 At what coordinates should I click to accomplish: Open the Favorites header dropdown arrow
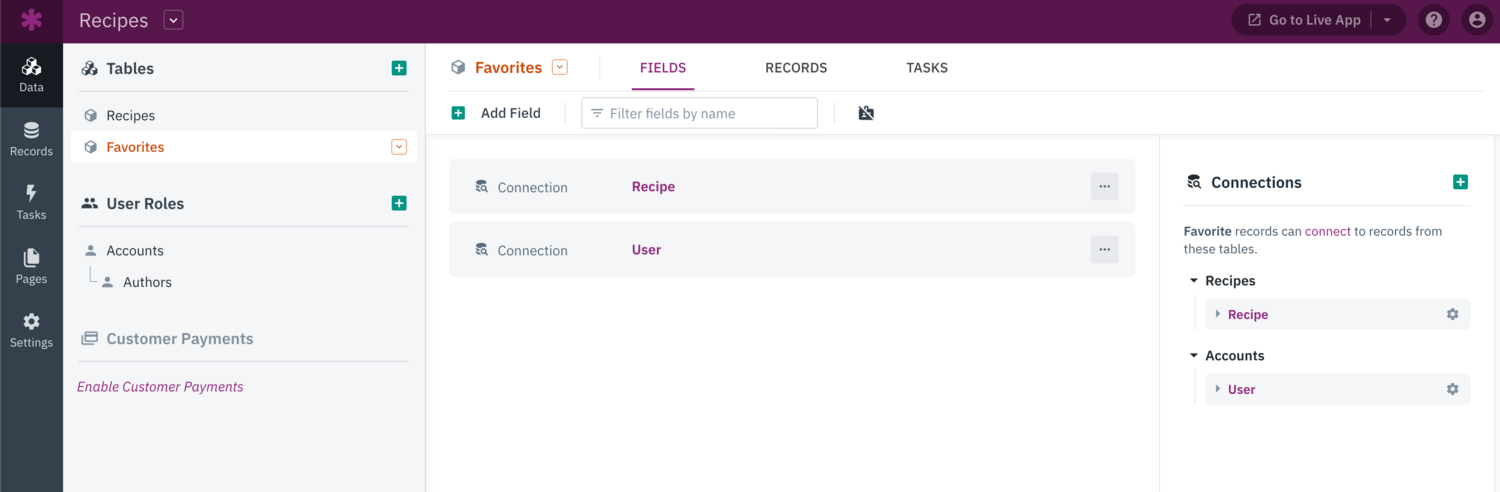pyautogui.click(x=560, y=67)
